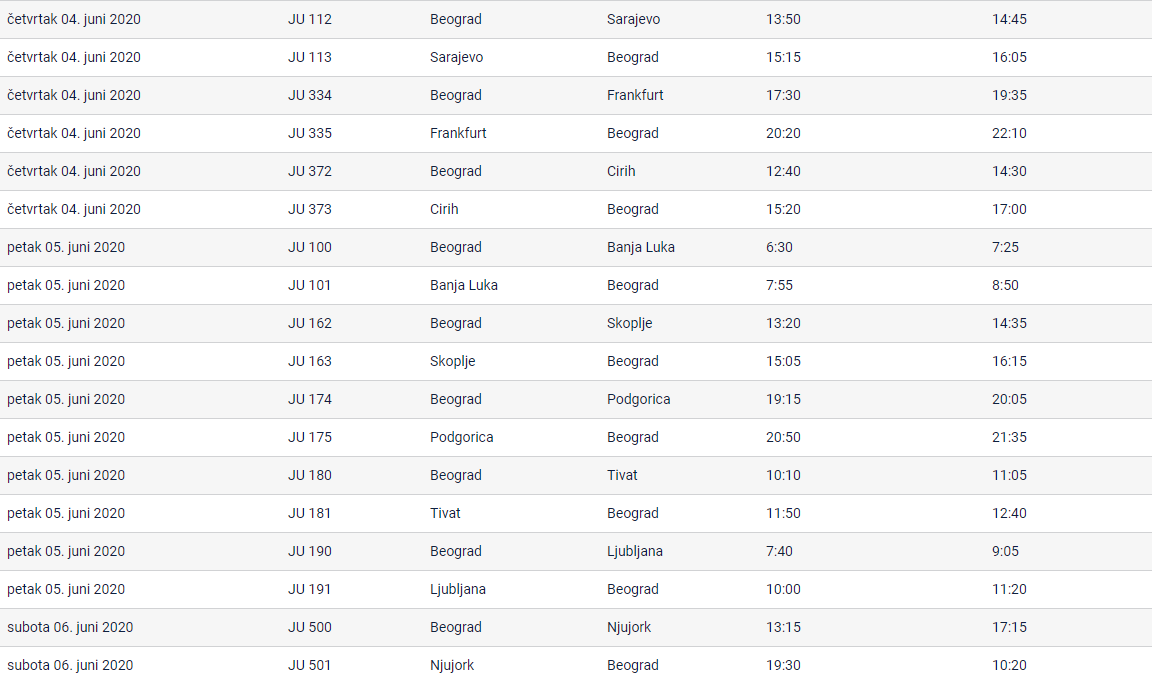Click the Banja Luka destination in the JU 100 row
Image resolution: width=1152 pixels, height=684 pixels.
click(x=641, y=247)
